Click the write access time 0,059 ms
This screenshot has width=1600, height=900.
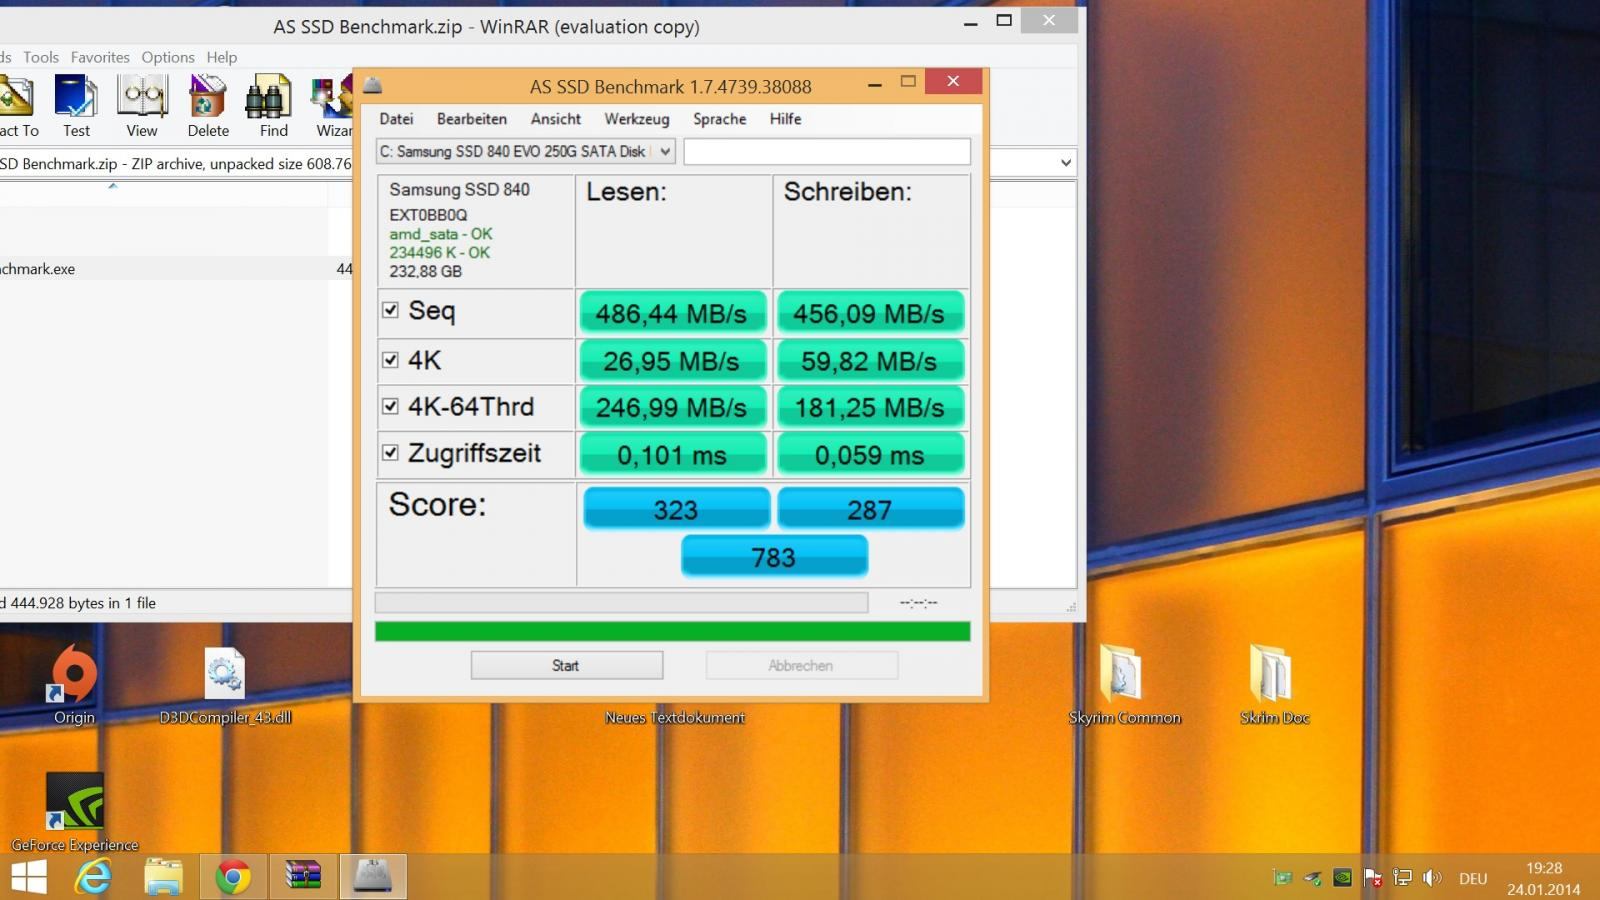click(x=870, y=454)
